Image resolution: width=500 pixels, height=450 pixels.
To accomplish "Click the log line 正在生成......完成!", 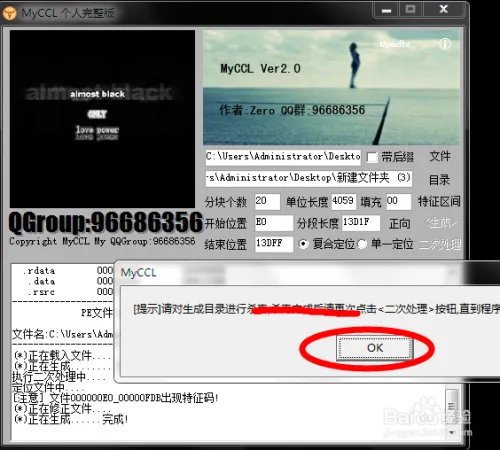I will click(x=71, y=419).
